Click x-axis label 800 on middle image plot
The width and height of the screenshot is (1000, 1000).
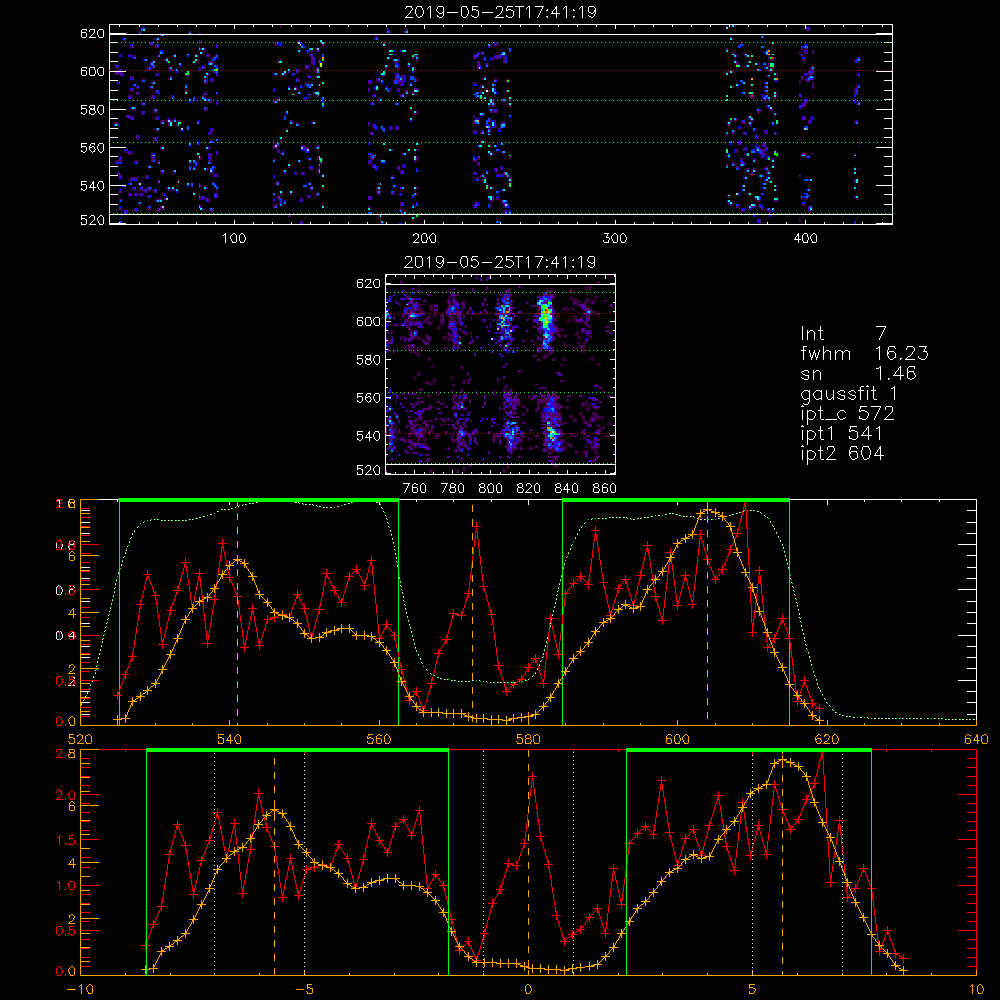[x=490, y=489]
